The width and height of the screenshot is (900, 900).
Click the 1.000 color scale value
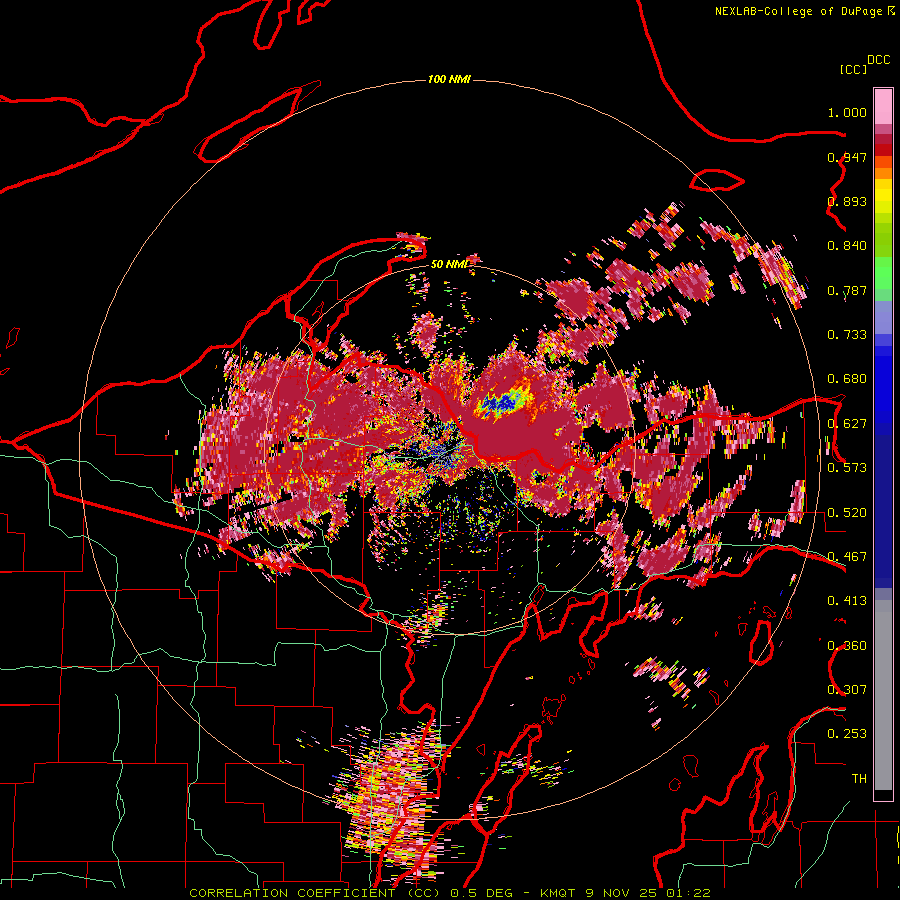[x=847, y=112]
